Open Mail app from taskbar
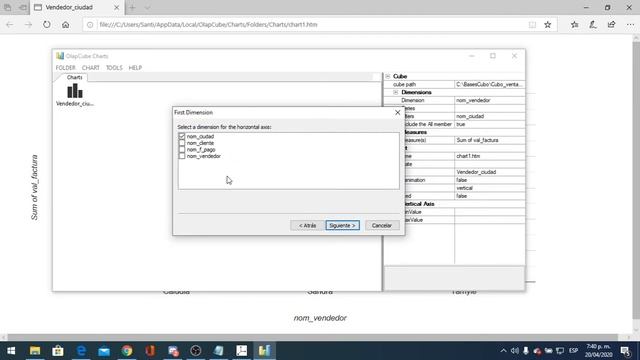The height and width of the screenshot is (360, 640). (104, 351)
